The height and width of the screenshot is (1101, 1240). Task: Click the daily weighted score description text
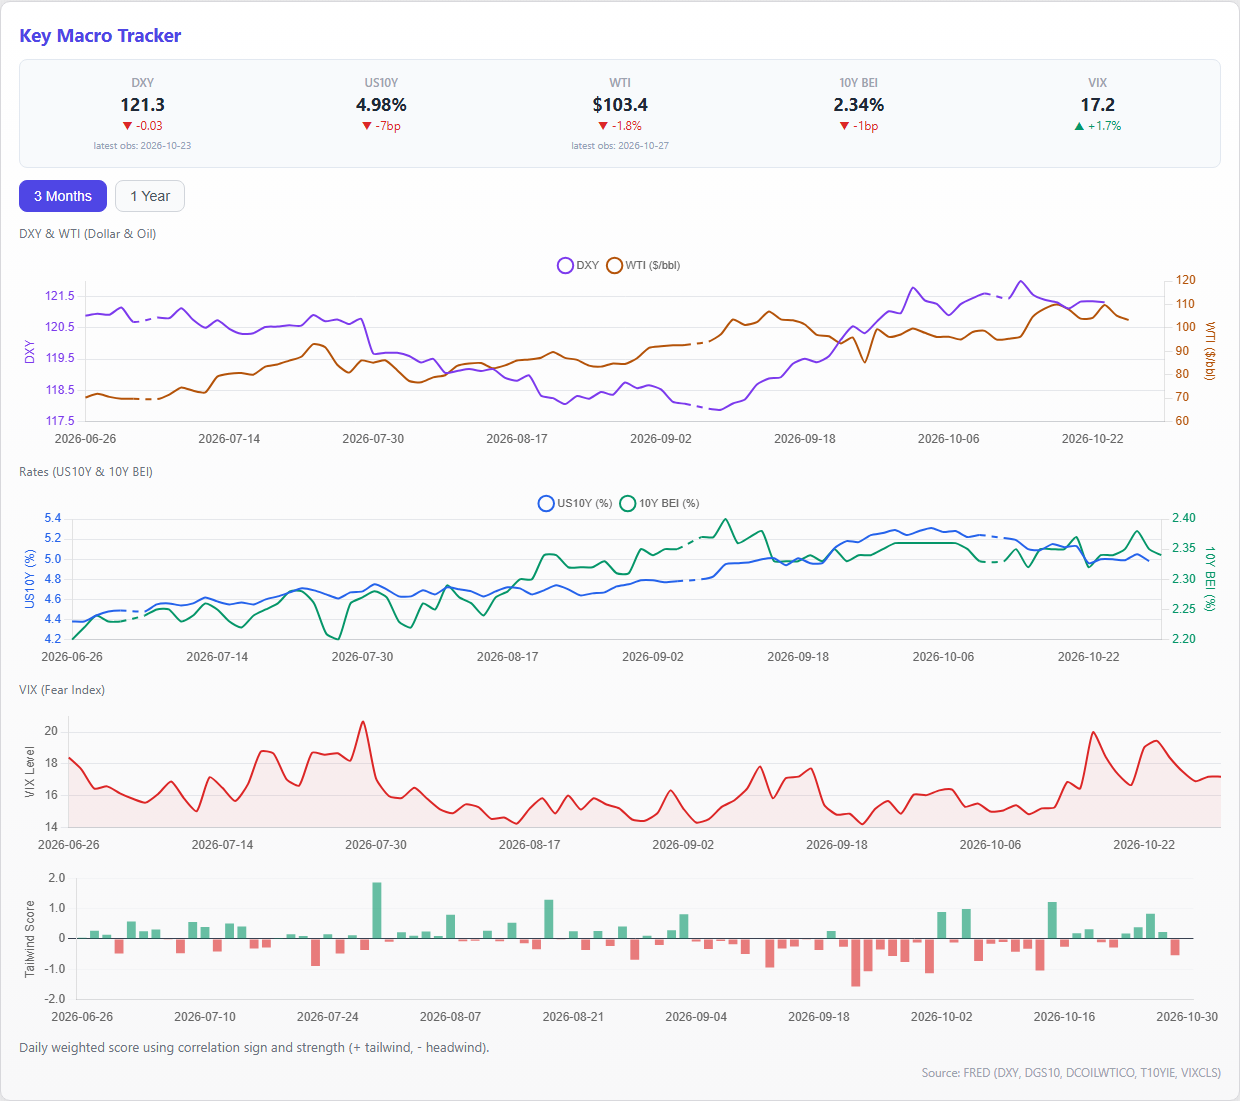(x=254, y=1048)
